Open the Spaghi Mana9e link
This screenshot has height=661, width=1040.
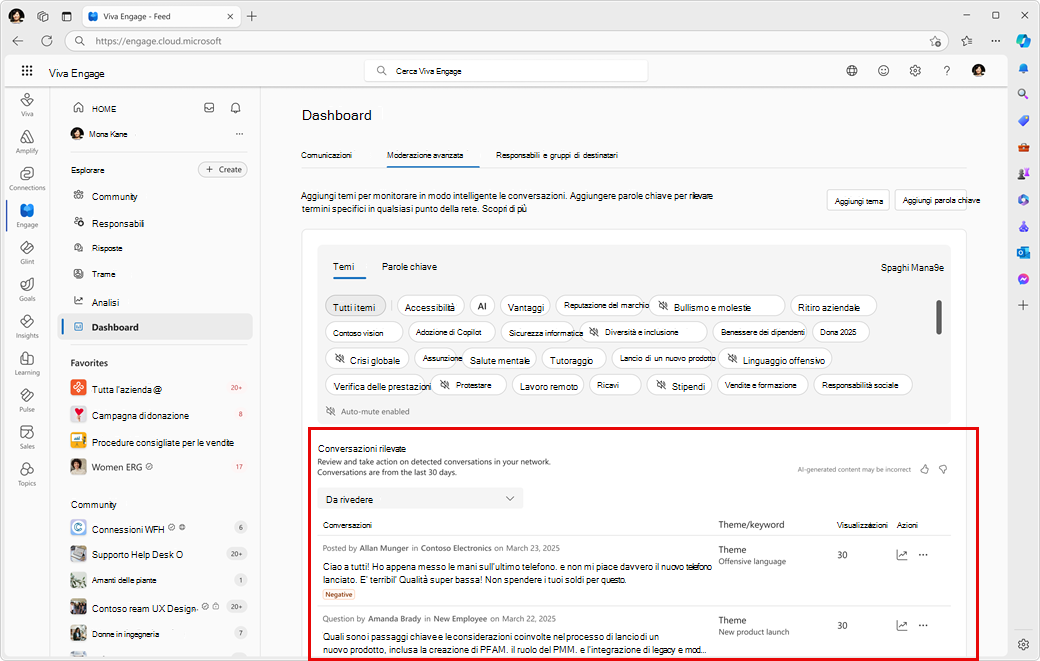pyautogui.click(x=912, y=267)
